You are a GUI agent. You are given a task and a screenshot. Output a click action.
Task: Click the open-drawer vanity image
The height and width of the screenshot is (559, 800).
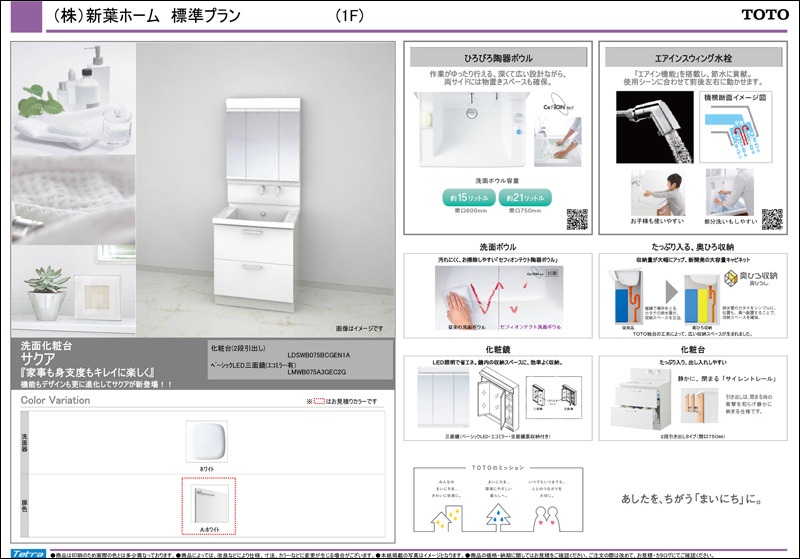coord(640,399)
